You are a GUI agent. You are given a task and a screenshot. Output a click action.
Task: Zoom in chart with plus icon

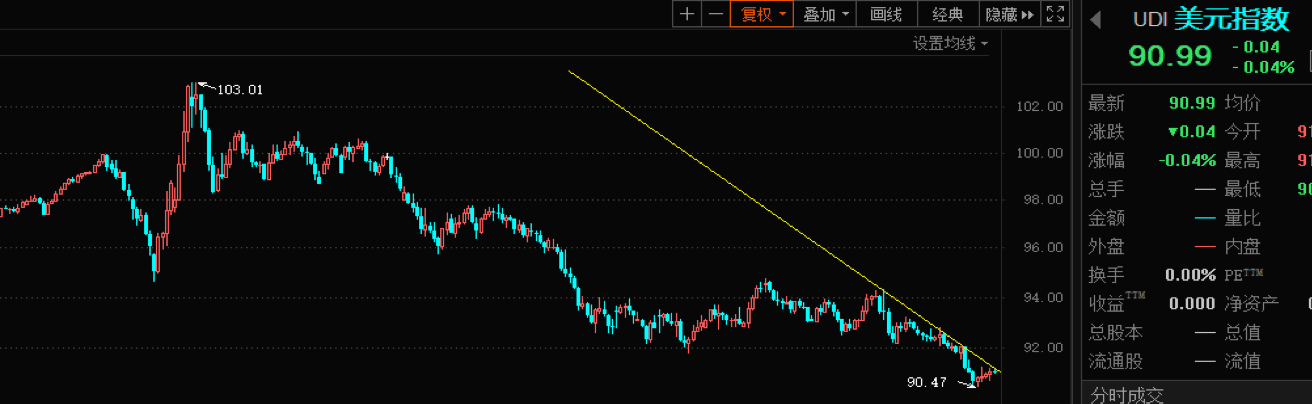pos(686,14)
